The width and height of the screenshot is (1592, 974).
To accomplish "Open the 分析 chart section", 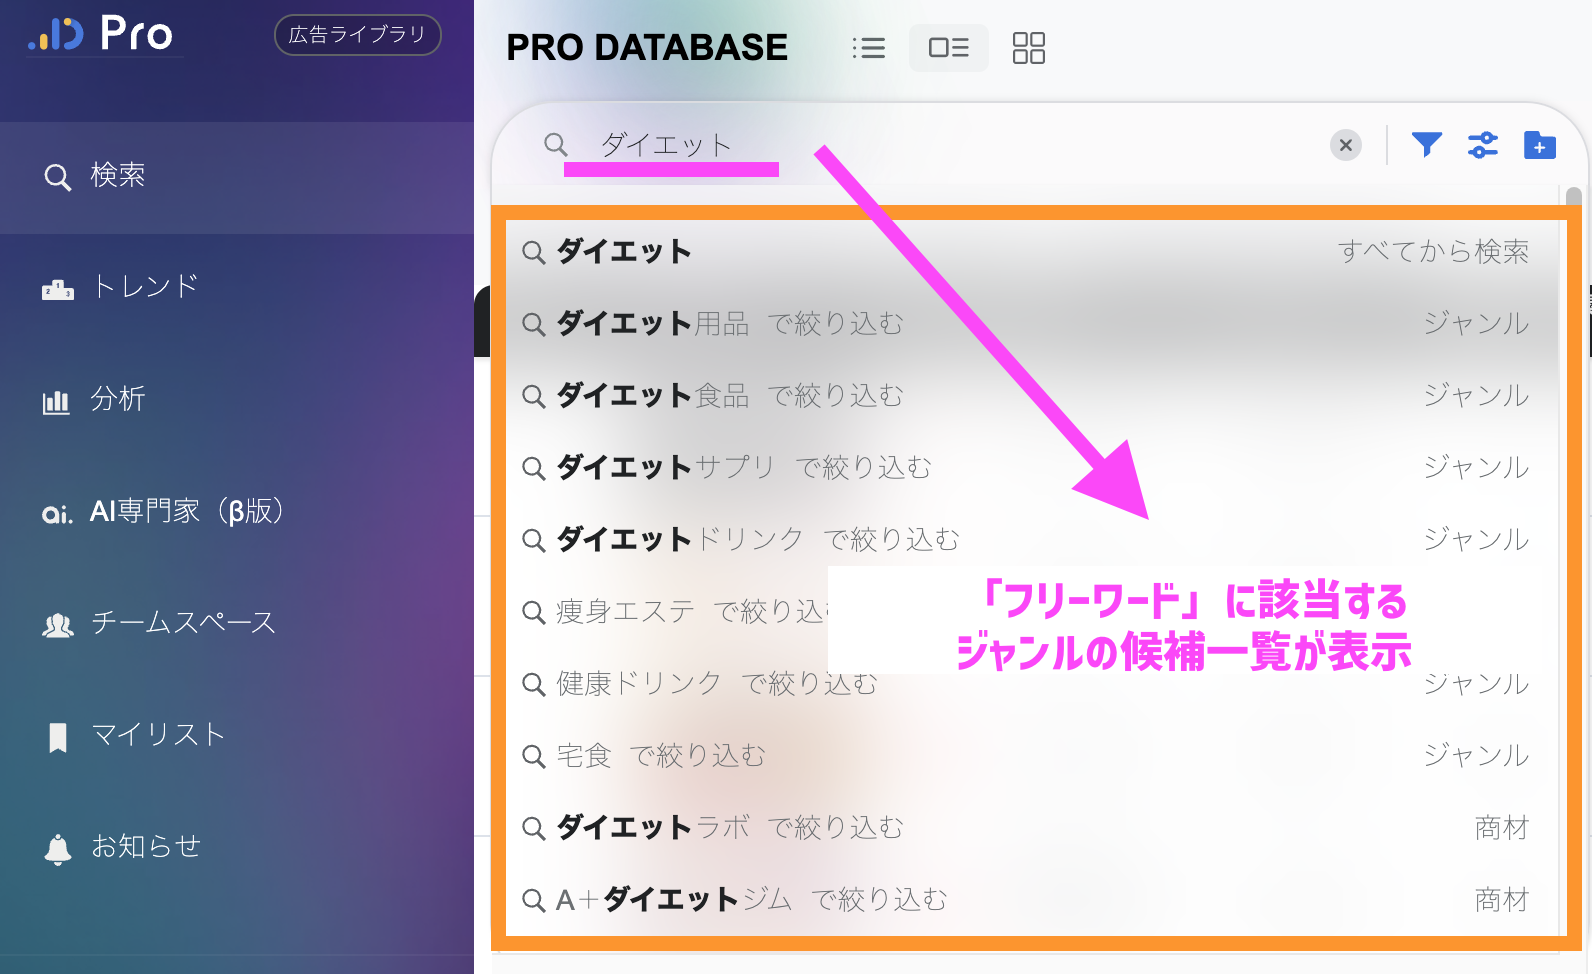I will click(117, 399).
